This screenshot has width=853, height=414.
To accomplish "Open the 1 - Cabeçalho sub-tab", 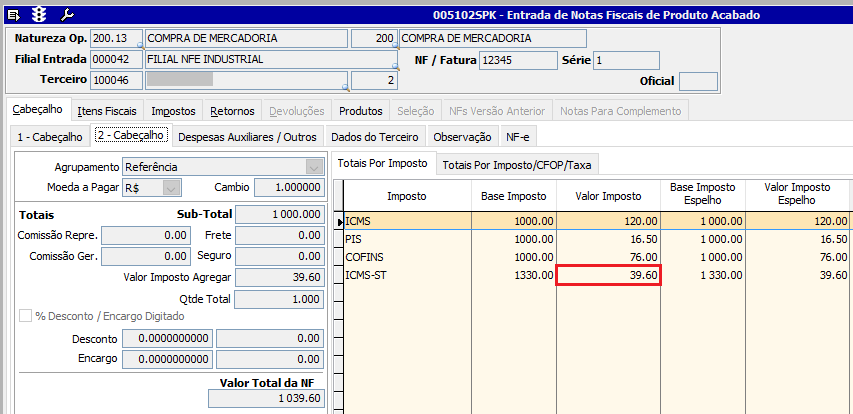I will click(50, 137).
